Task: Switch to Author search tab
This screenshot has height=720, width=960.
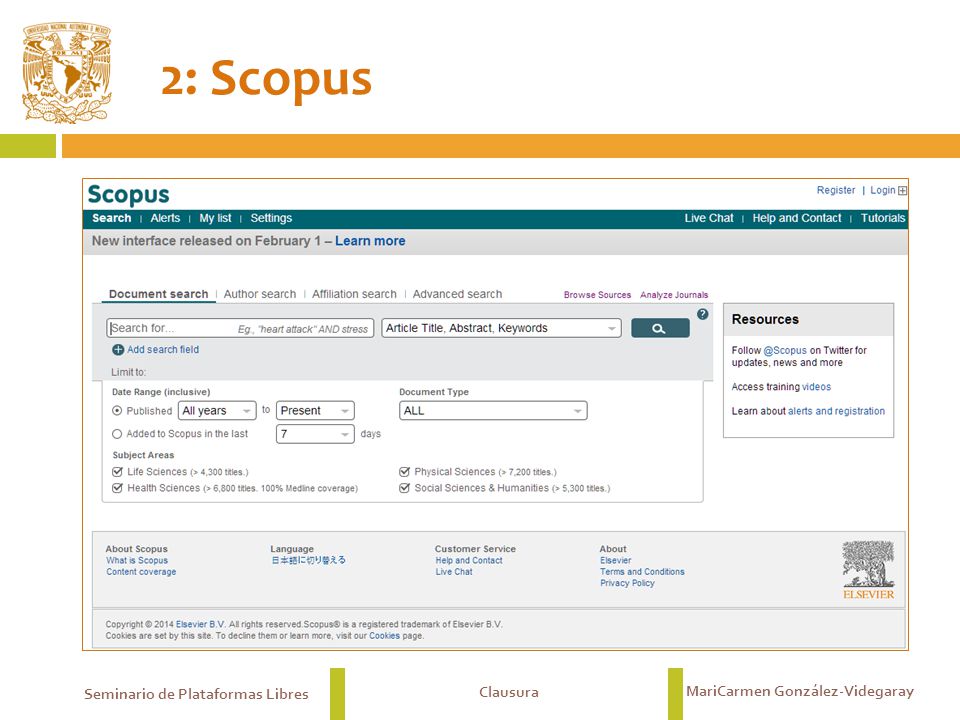Action: tap(260, 294)
